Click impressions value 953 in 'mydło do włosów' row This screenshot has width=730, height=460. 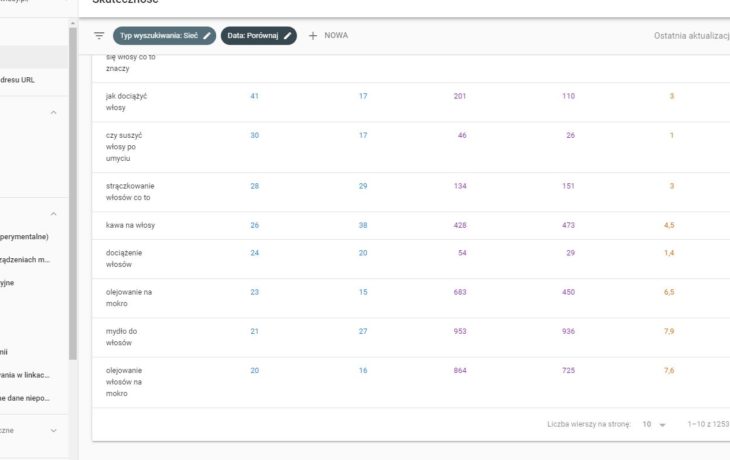(460, 331)
